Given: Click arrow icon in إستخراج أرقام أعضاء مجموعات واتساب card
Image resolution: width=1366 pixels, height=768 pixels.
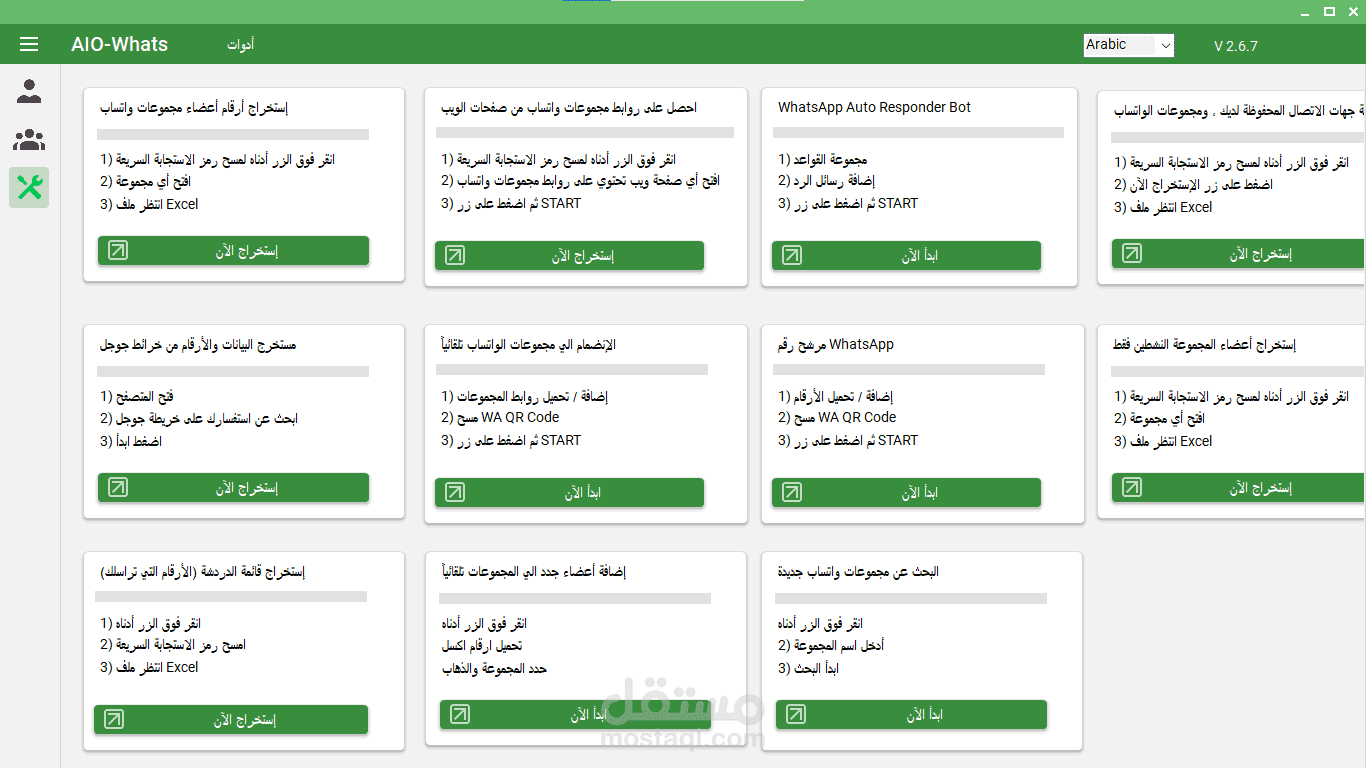Looking at the screenshot, I should point(118,250).
